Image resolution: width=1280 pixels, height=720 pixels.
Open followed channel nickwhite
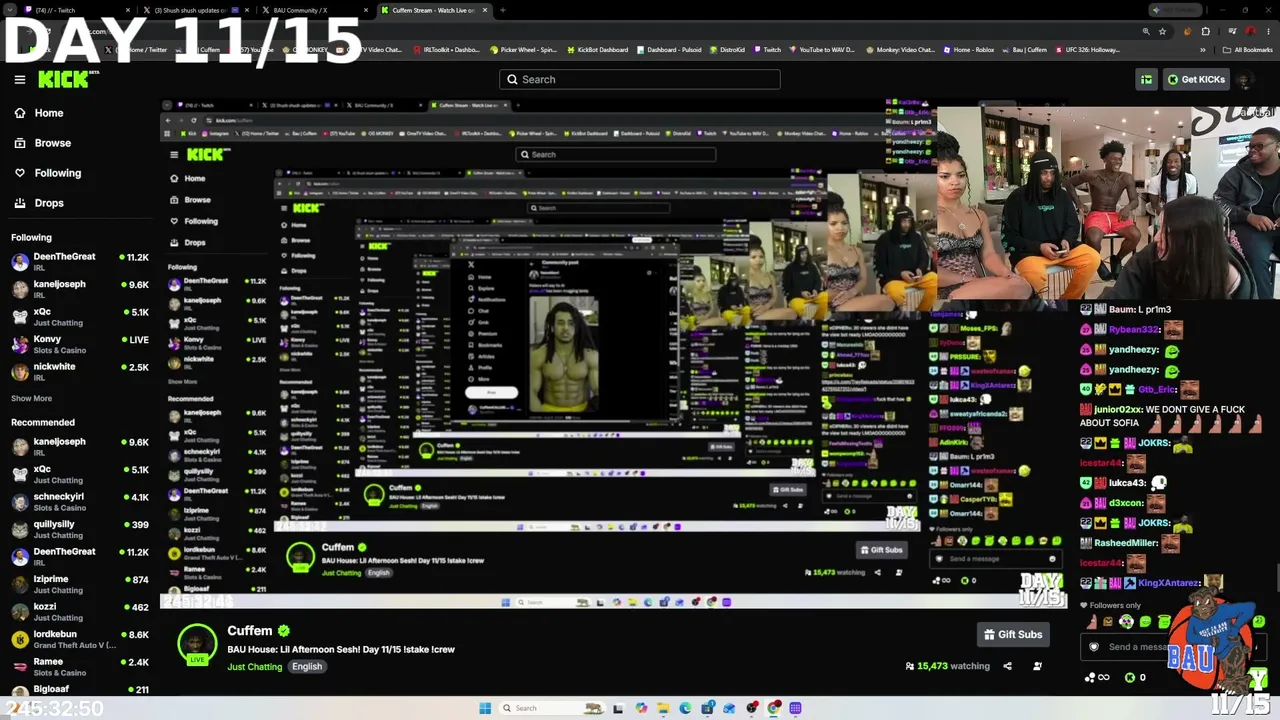coord(80,372)
